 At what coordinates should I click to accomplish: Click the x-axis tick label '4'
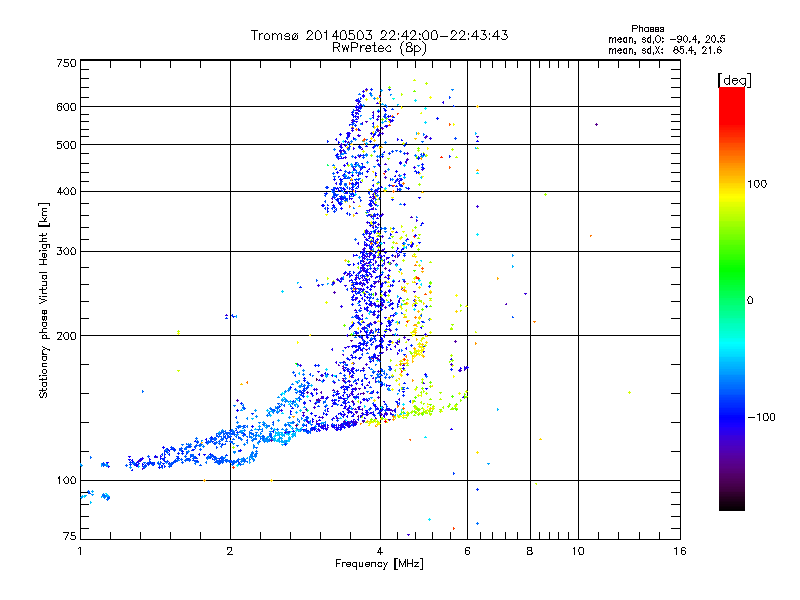(380, 551)
